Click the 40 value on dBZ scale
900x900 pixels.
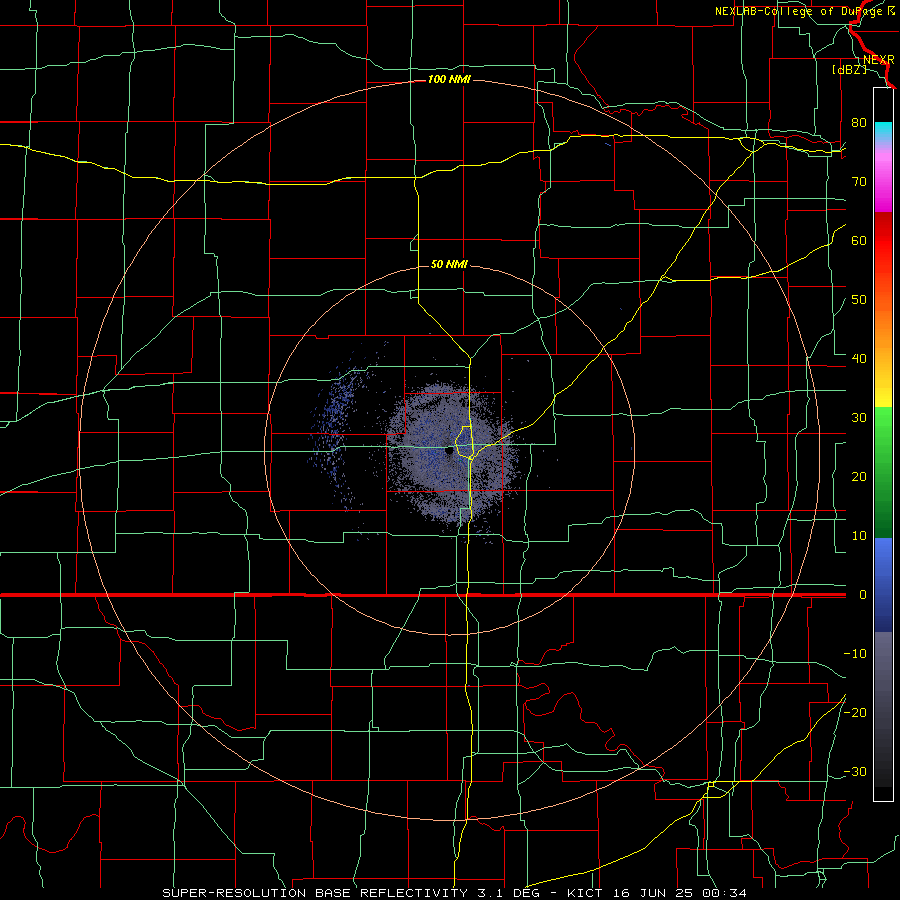coord(859,359)
